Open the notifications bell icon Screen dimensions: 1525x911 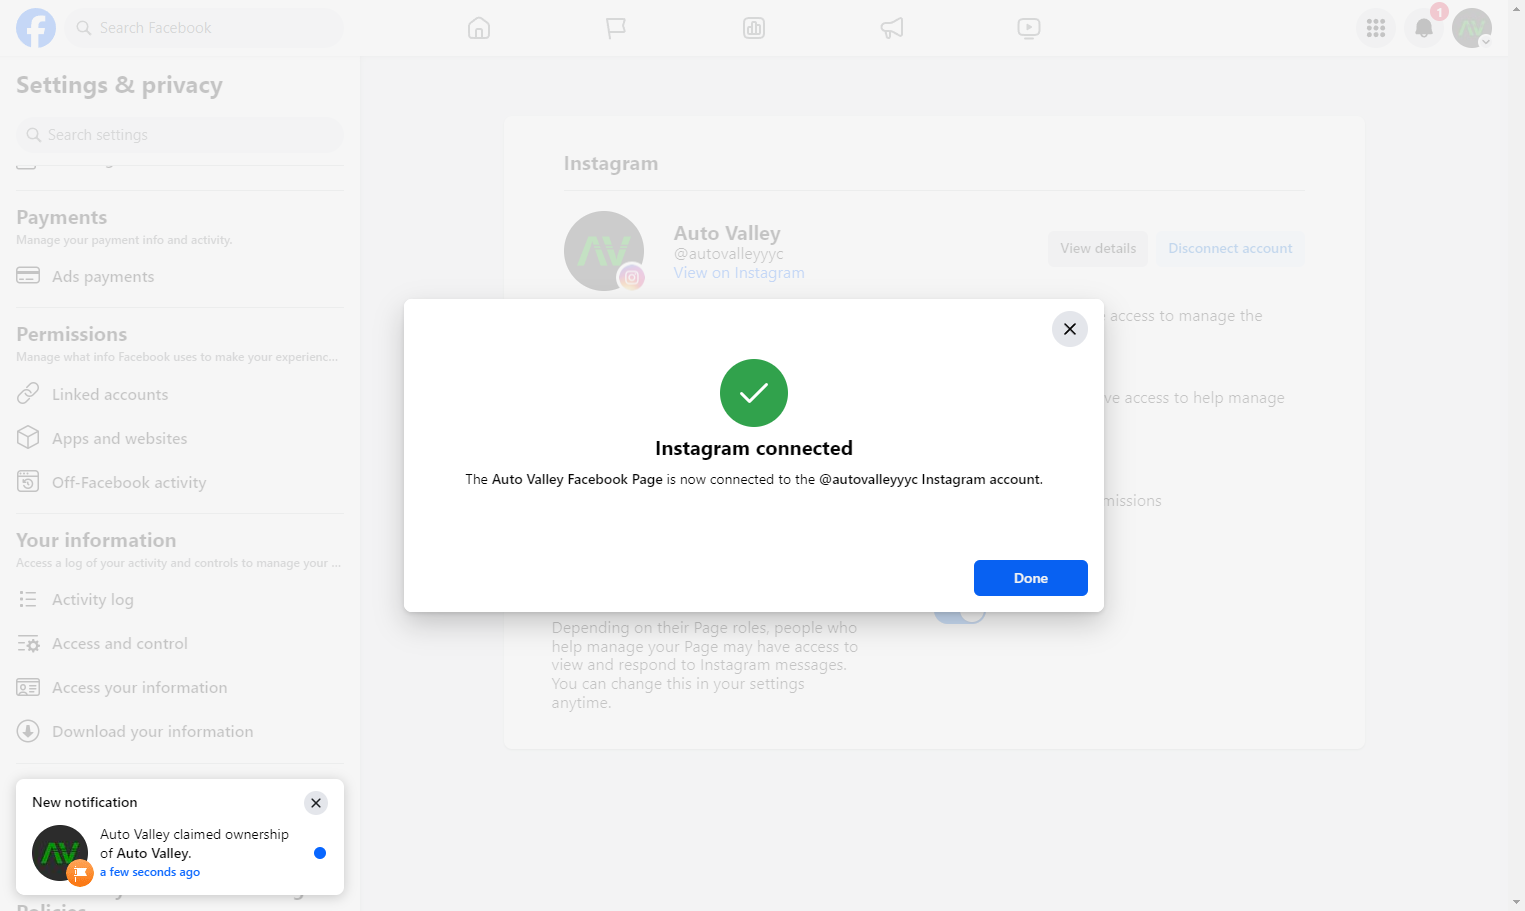(x=1424, y=28)
